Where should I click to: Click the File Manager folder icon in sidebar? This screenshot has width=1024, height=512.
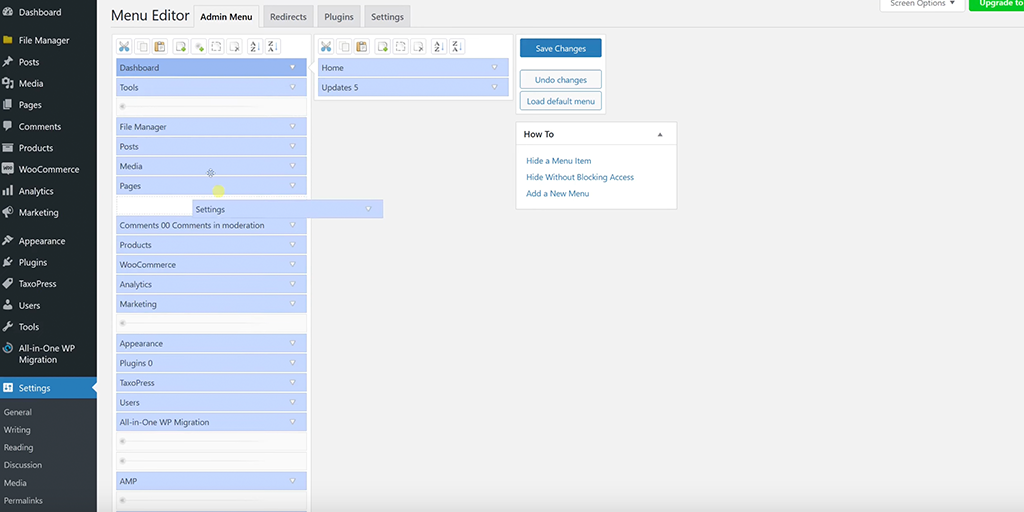(8, 40)
